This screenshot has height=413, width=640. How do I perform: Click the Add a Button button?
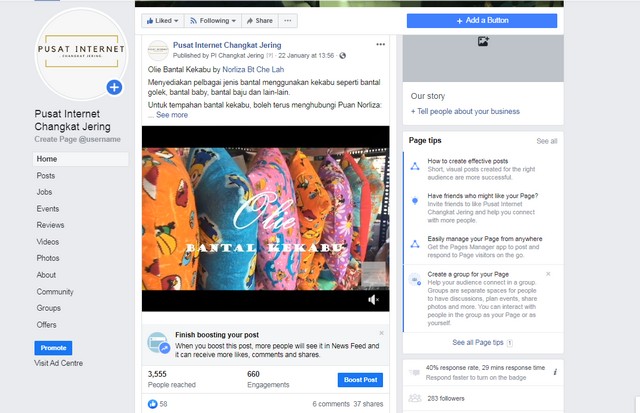[482, 20]
